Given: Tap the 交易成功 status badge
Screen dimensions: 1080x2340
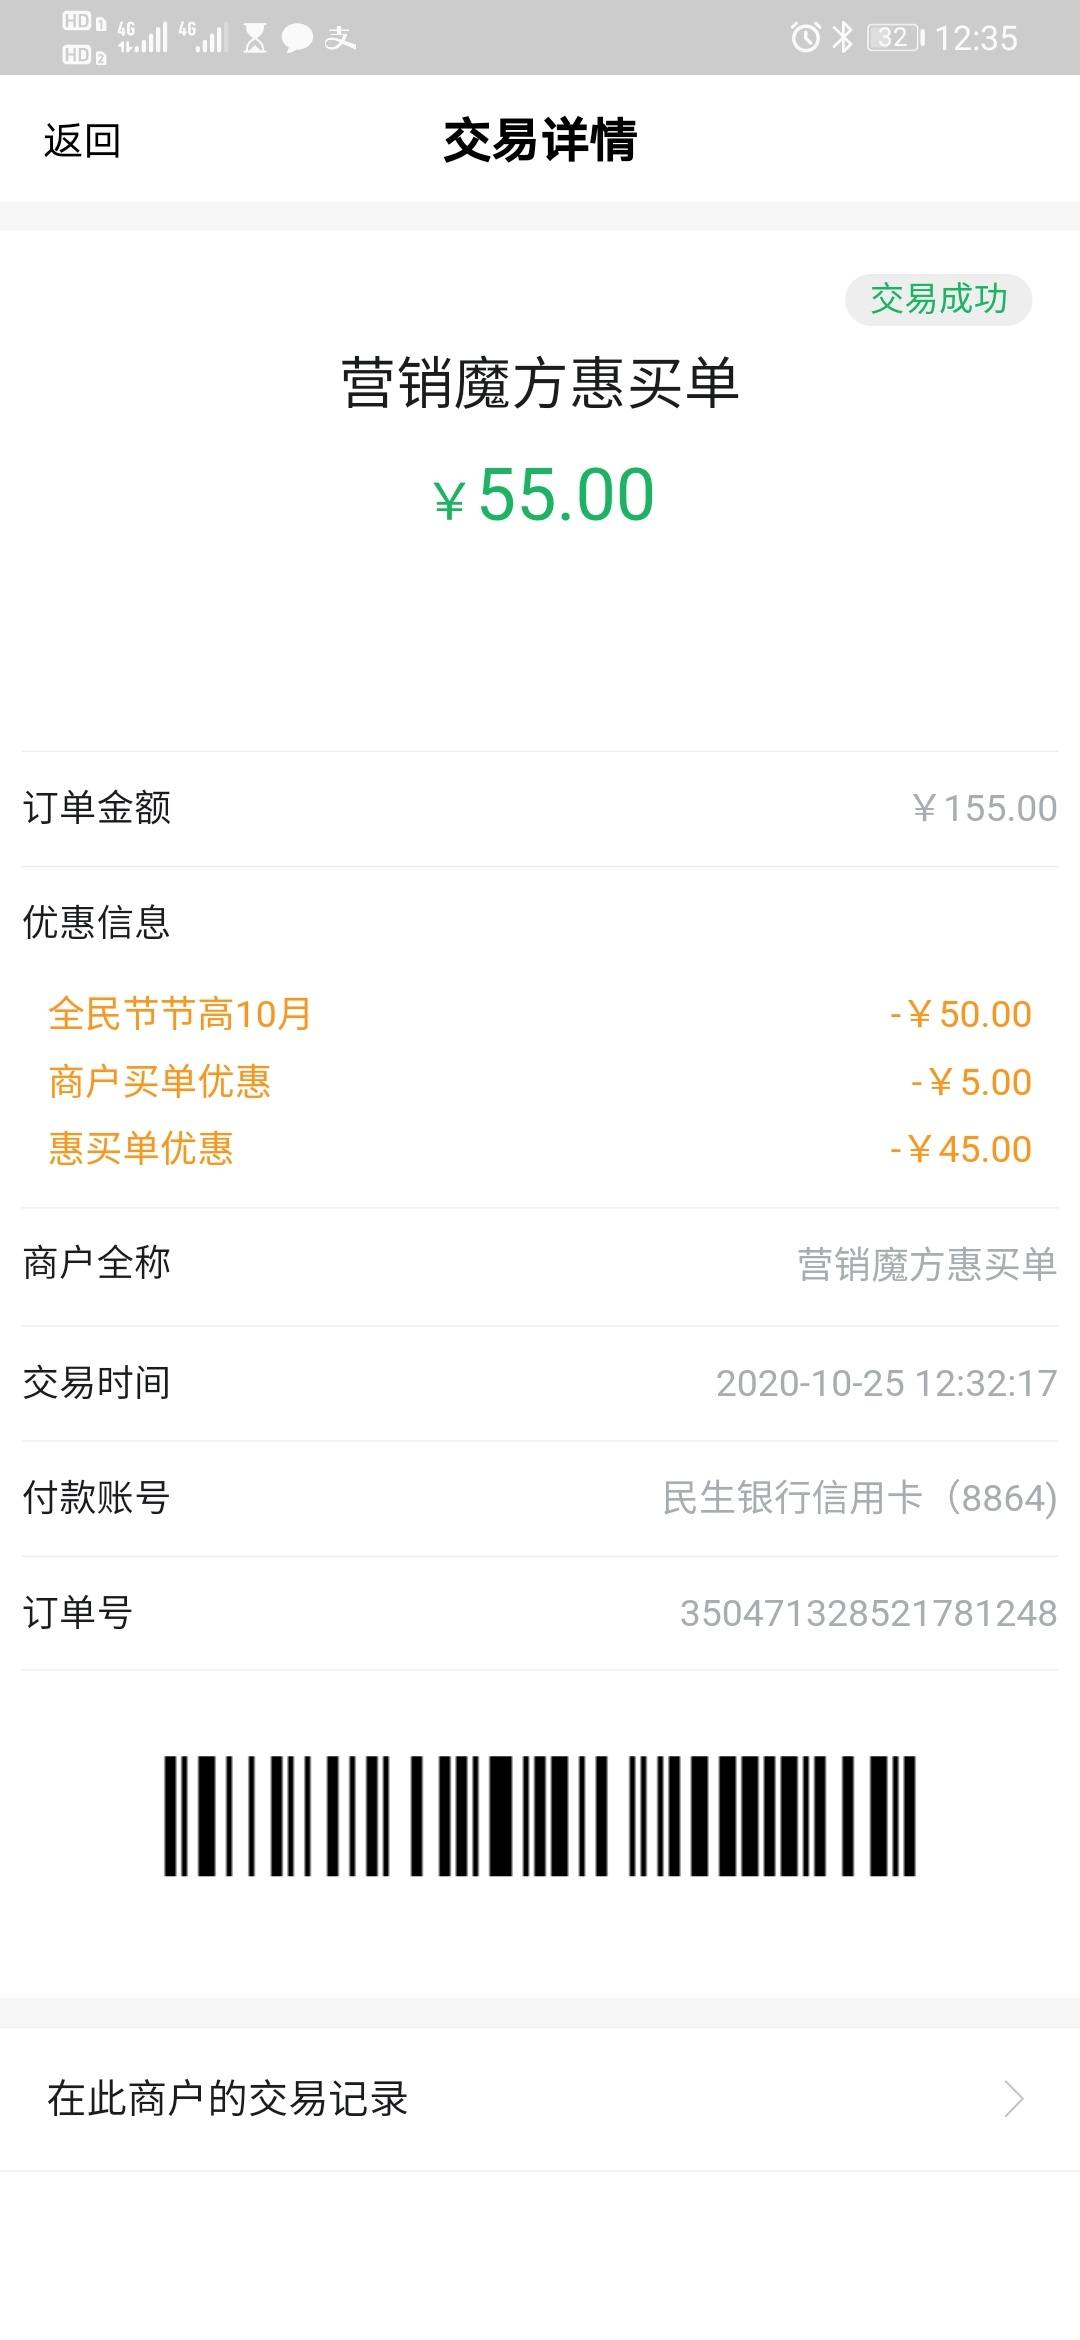Looking at the screenshot, I should pyautogui.click(x=938, y=299).
